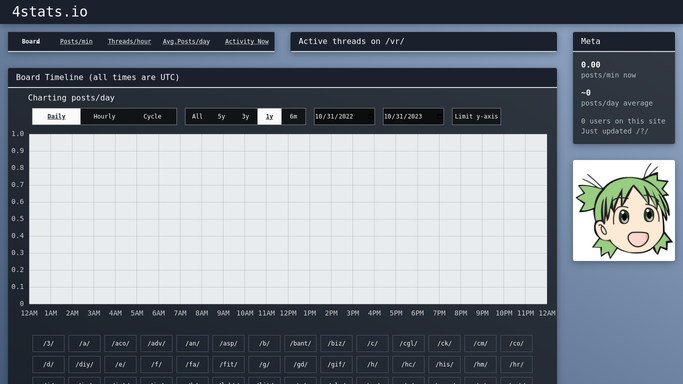Set timeline range to 3y

[245, 116]
